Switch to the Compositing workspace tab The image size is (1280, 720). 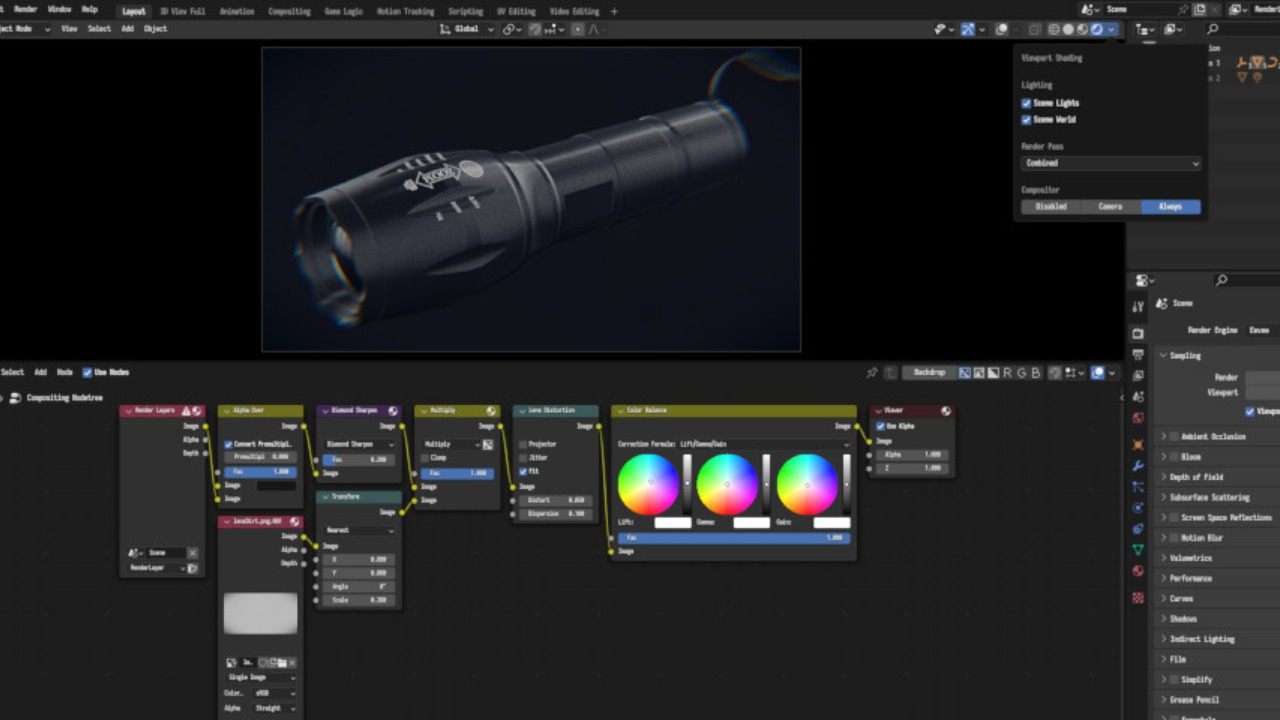(x=289, y=11)
